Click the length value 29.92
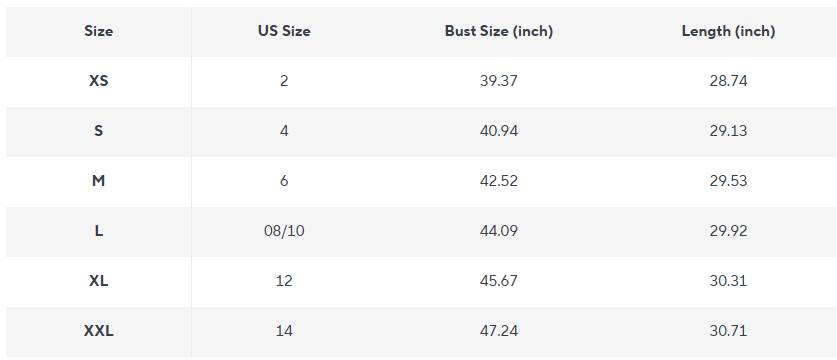Viewport: 837px width, 360px height. [x=728, y=231]
